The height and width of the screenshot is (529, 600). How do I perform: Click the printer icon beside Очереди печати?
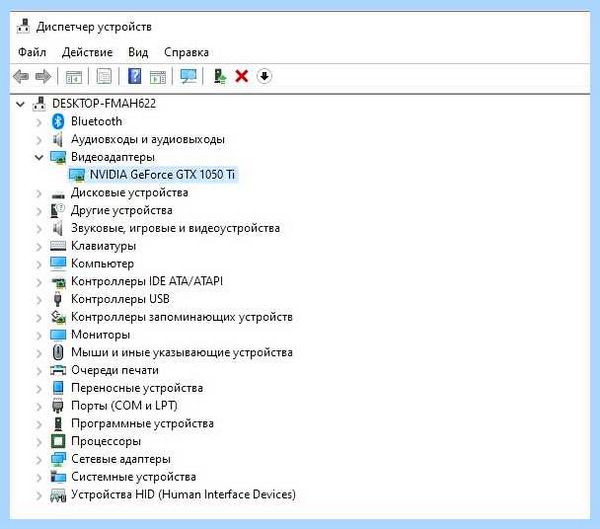58,370
